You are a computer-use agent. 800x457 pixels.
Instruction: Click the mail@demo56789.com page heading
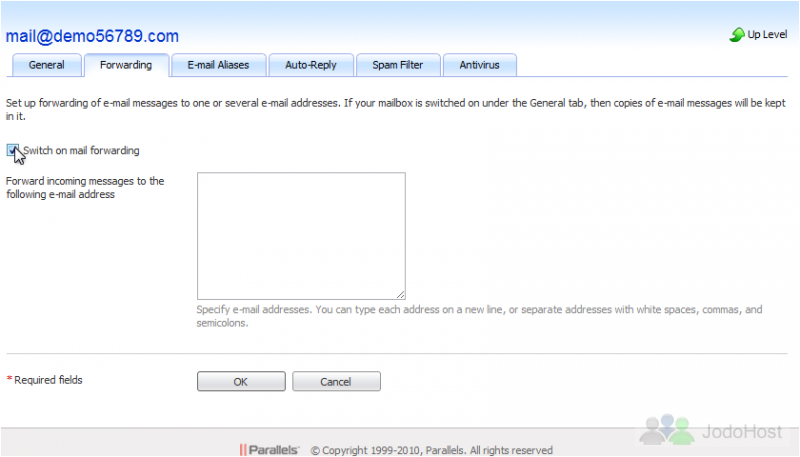(x=92, y=36)
